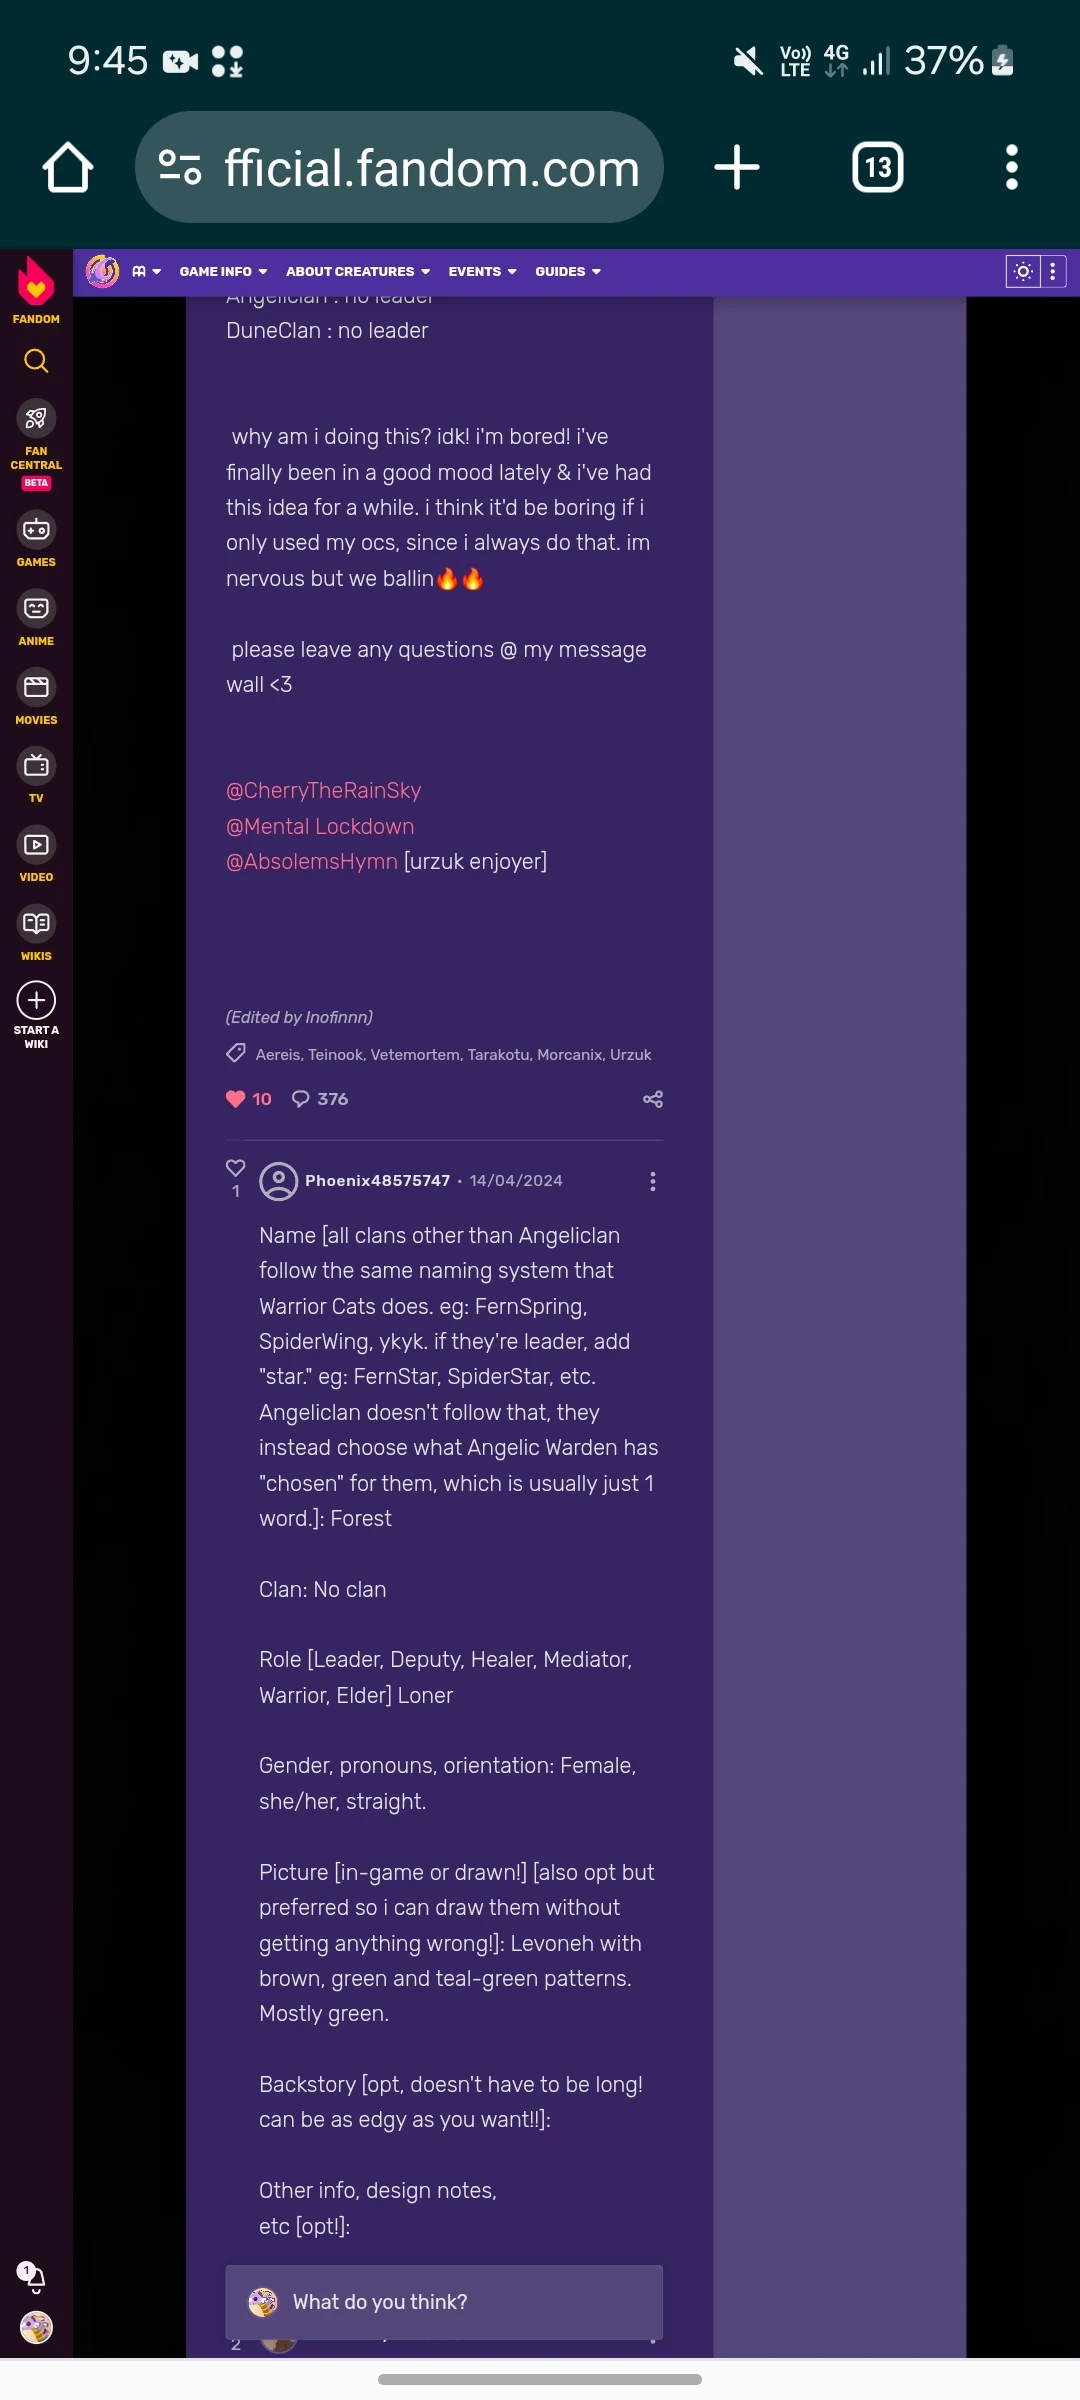Image resolution: width=1080 pixels, height=2400 pixels.
Task: Click the What do you think? reply field
Action: point(444,2302)
